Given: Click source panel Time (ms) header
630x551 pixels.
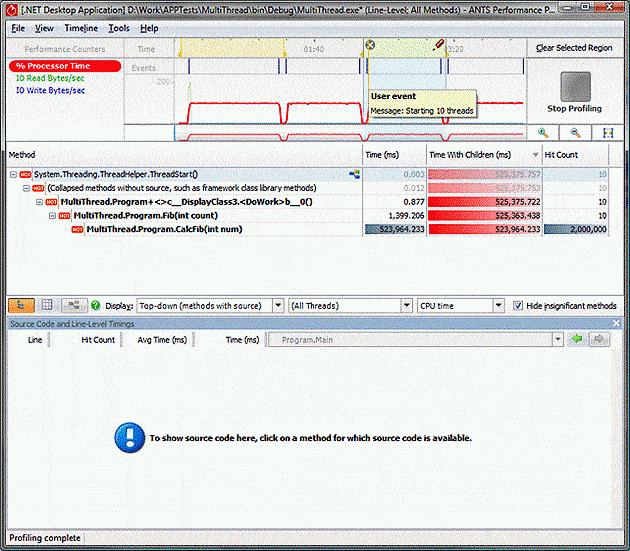Looking at the screenshot, I should tap(242, 340).
